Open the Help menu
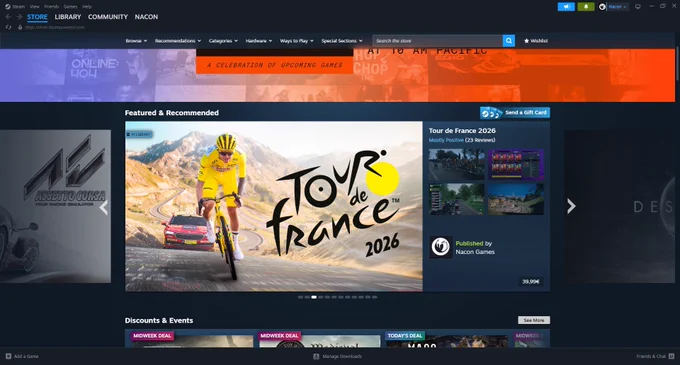 tap(87, 7)
